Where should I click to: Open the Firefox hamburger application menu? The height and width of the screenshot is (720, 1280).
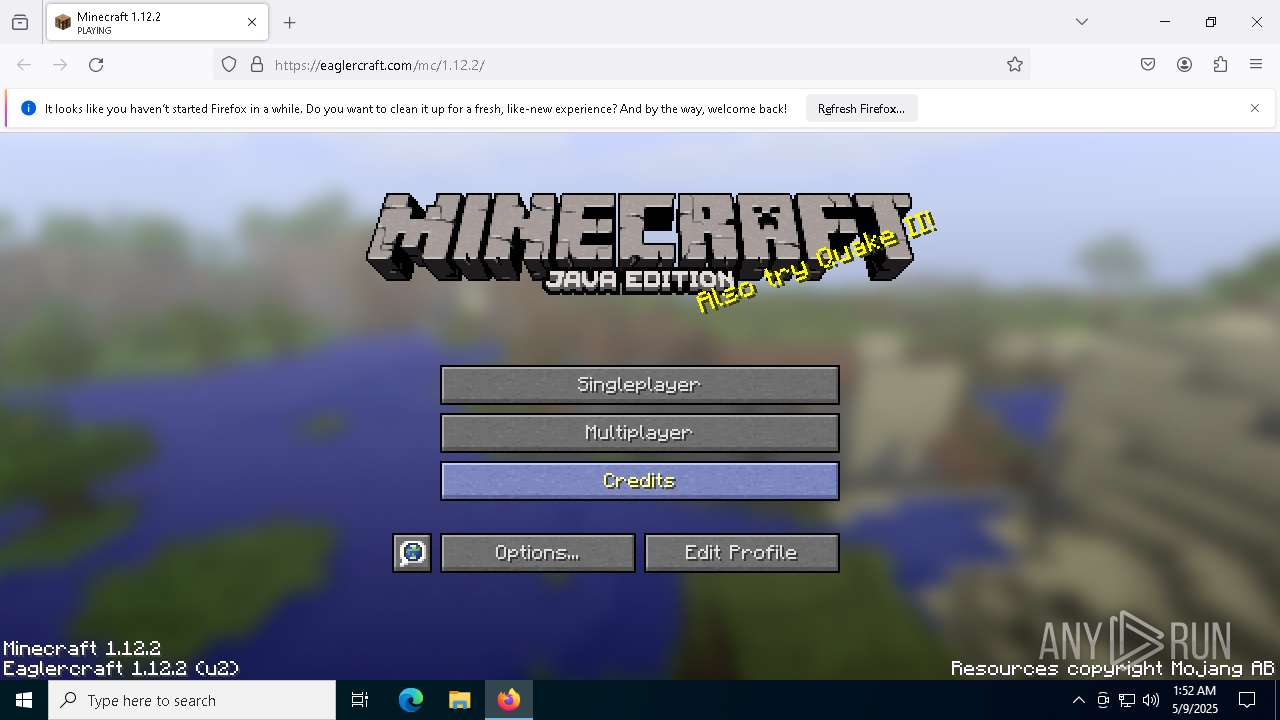tap(1256, 65)
